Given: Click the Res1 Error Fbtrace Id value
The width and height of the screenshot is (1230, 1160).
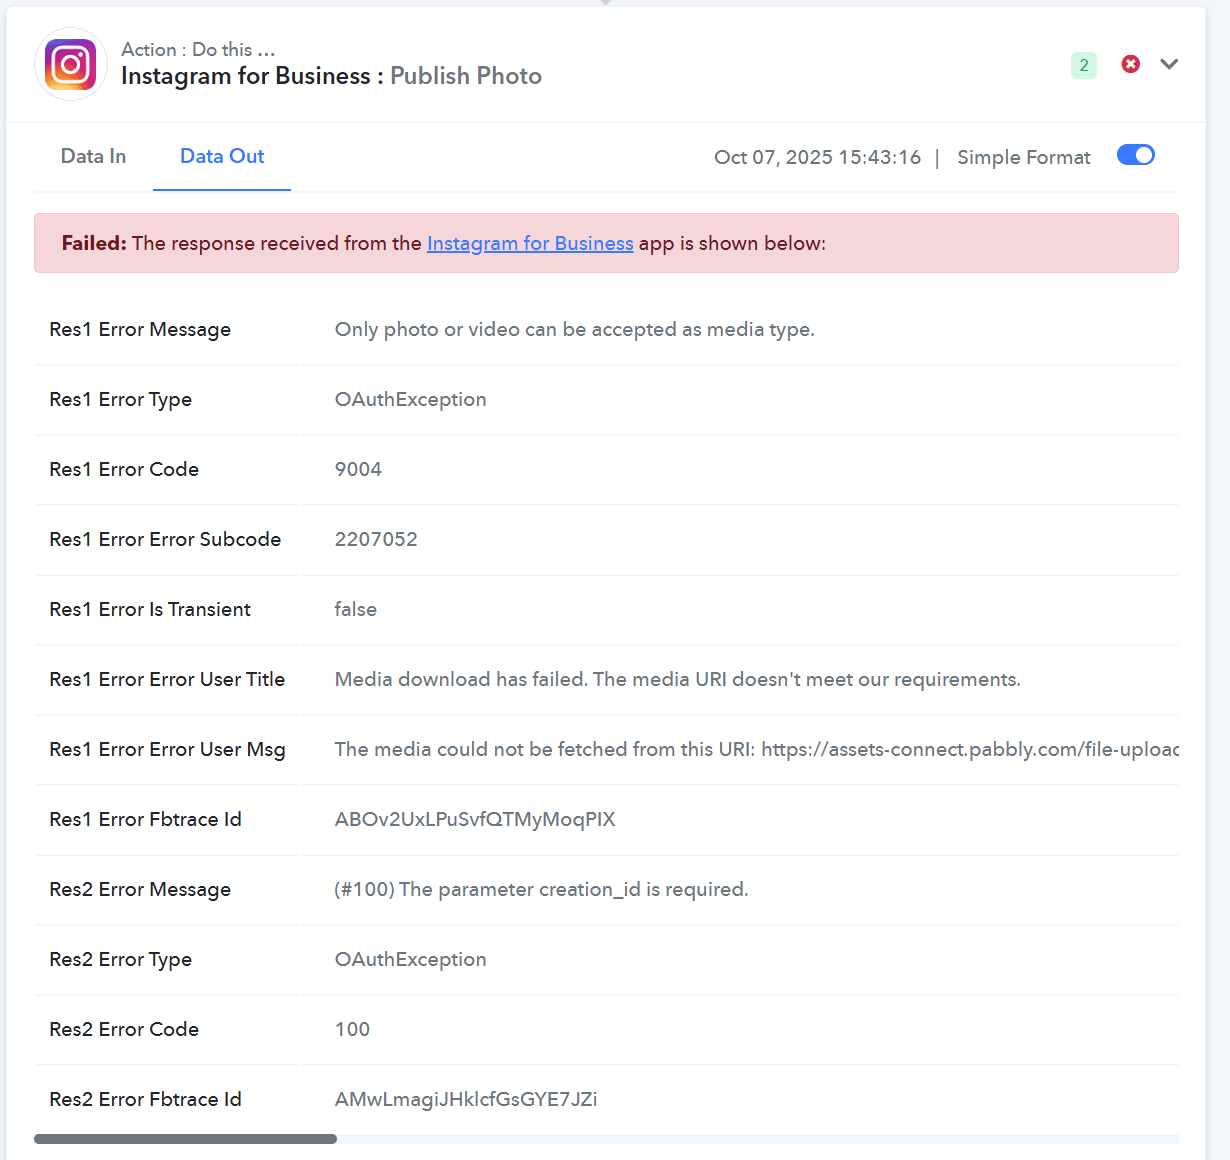Looking at the screenshot, I should [475, 819].
